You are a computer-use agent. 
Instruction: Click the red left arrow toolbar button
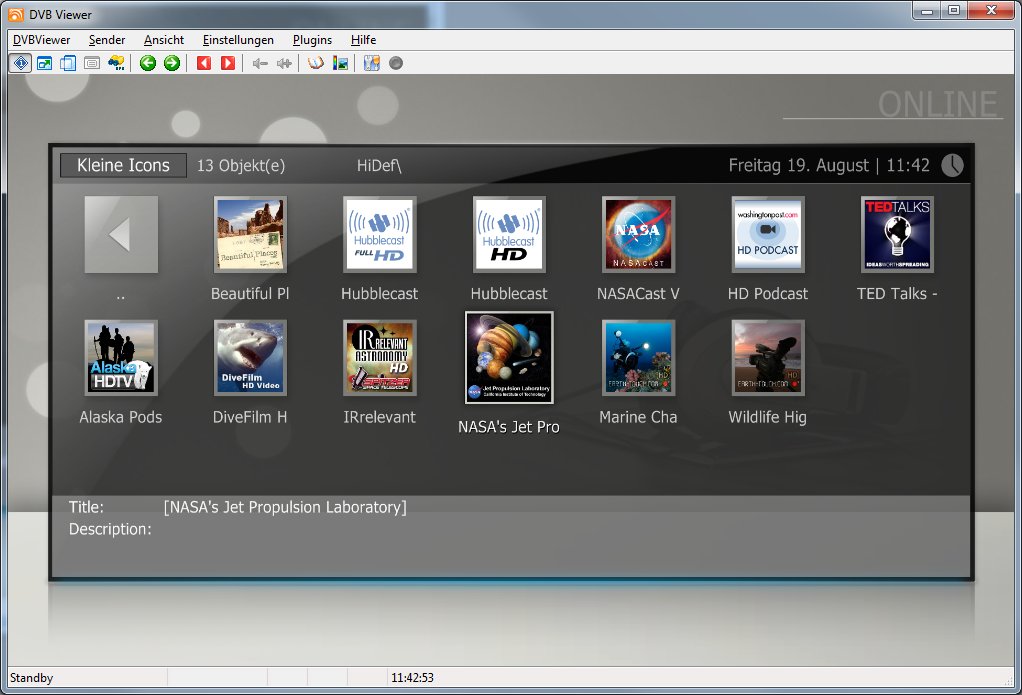tap(204, 63)
